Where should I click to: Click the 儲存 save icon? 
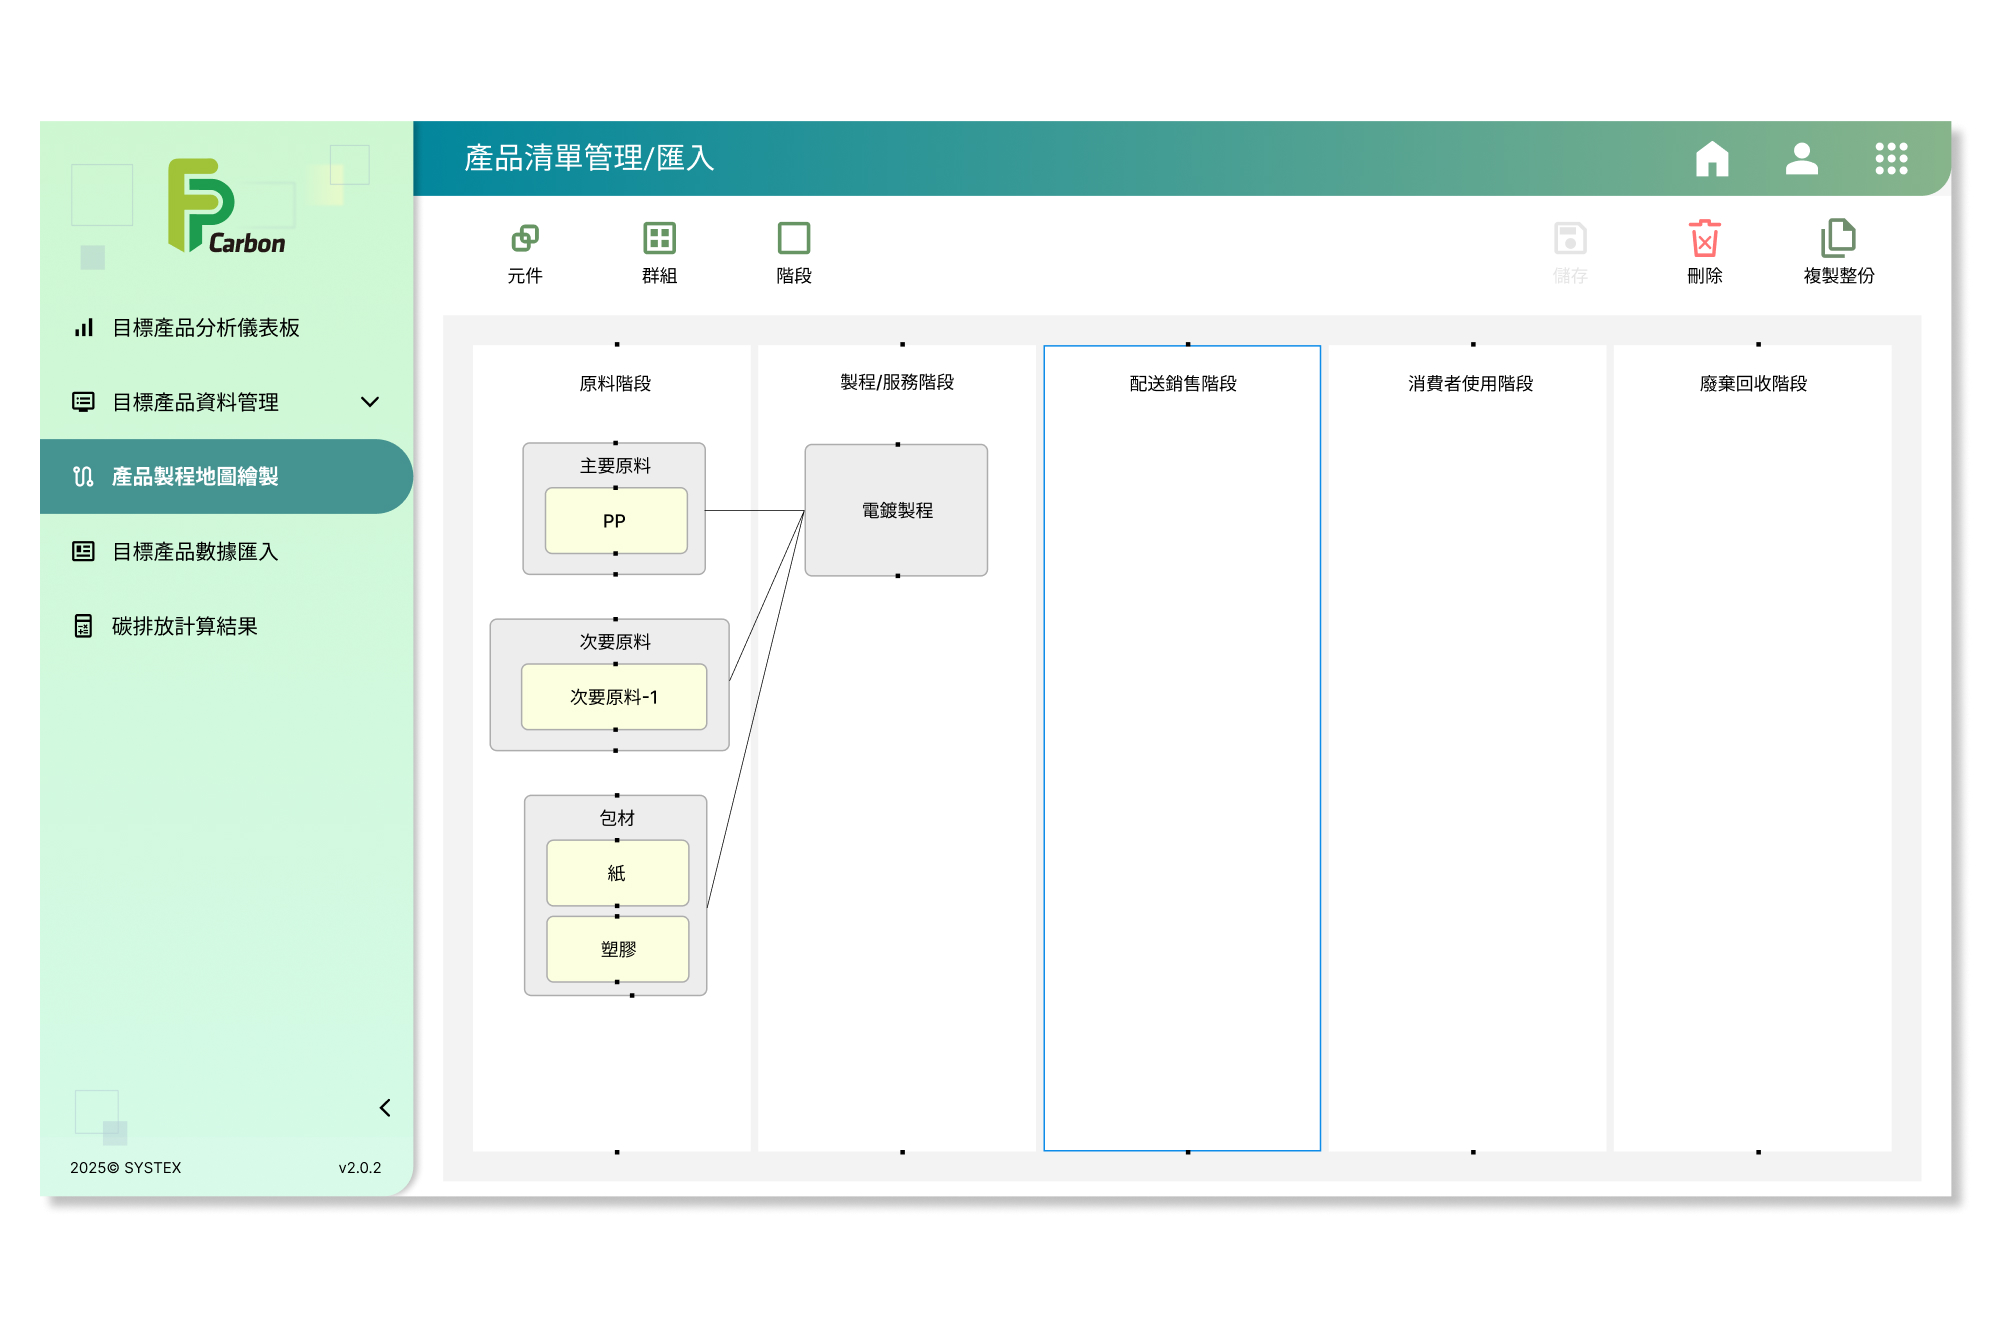1570,238
